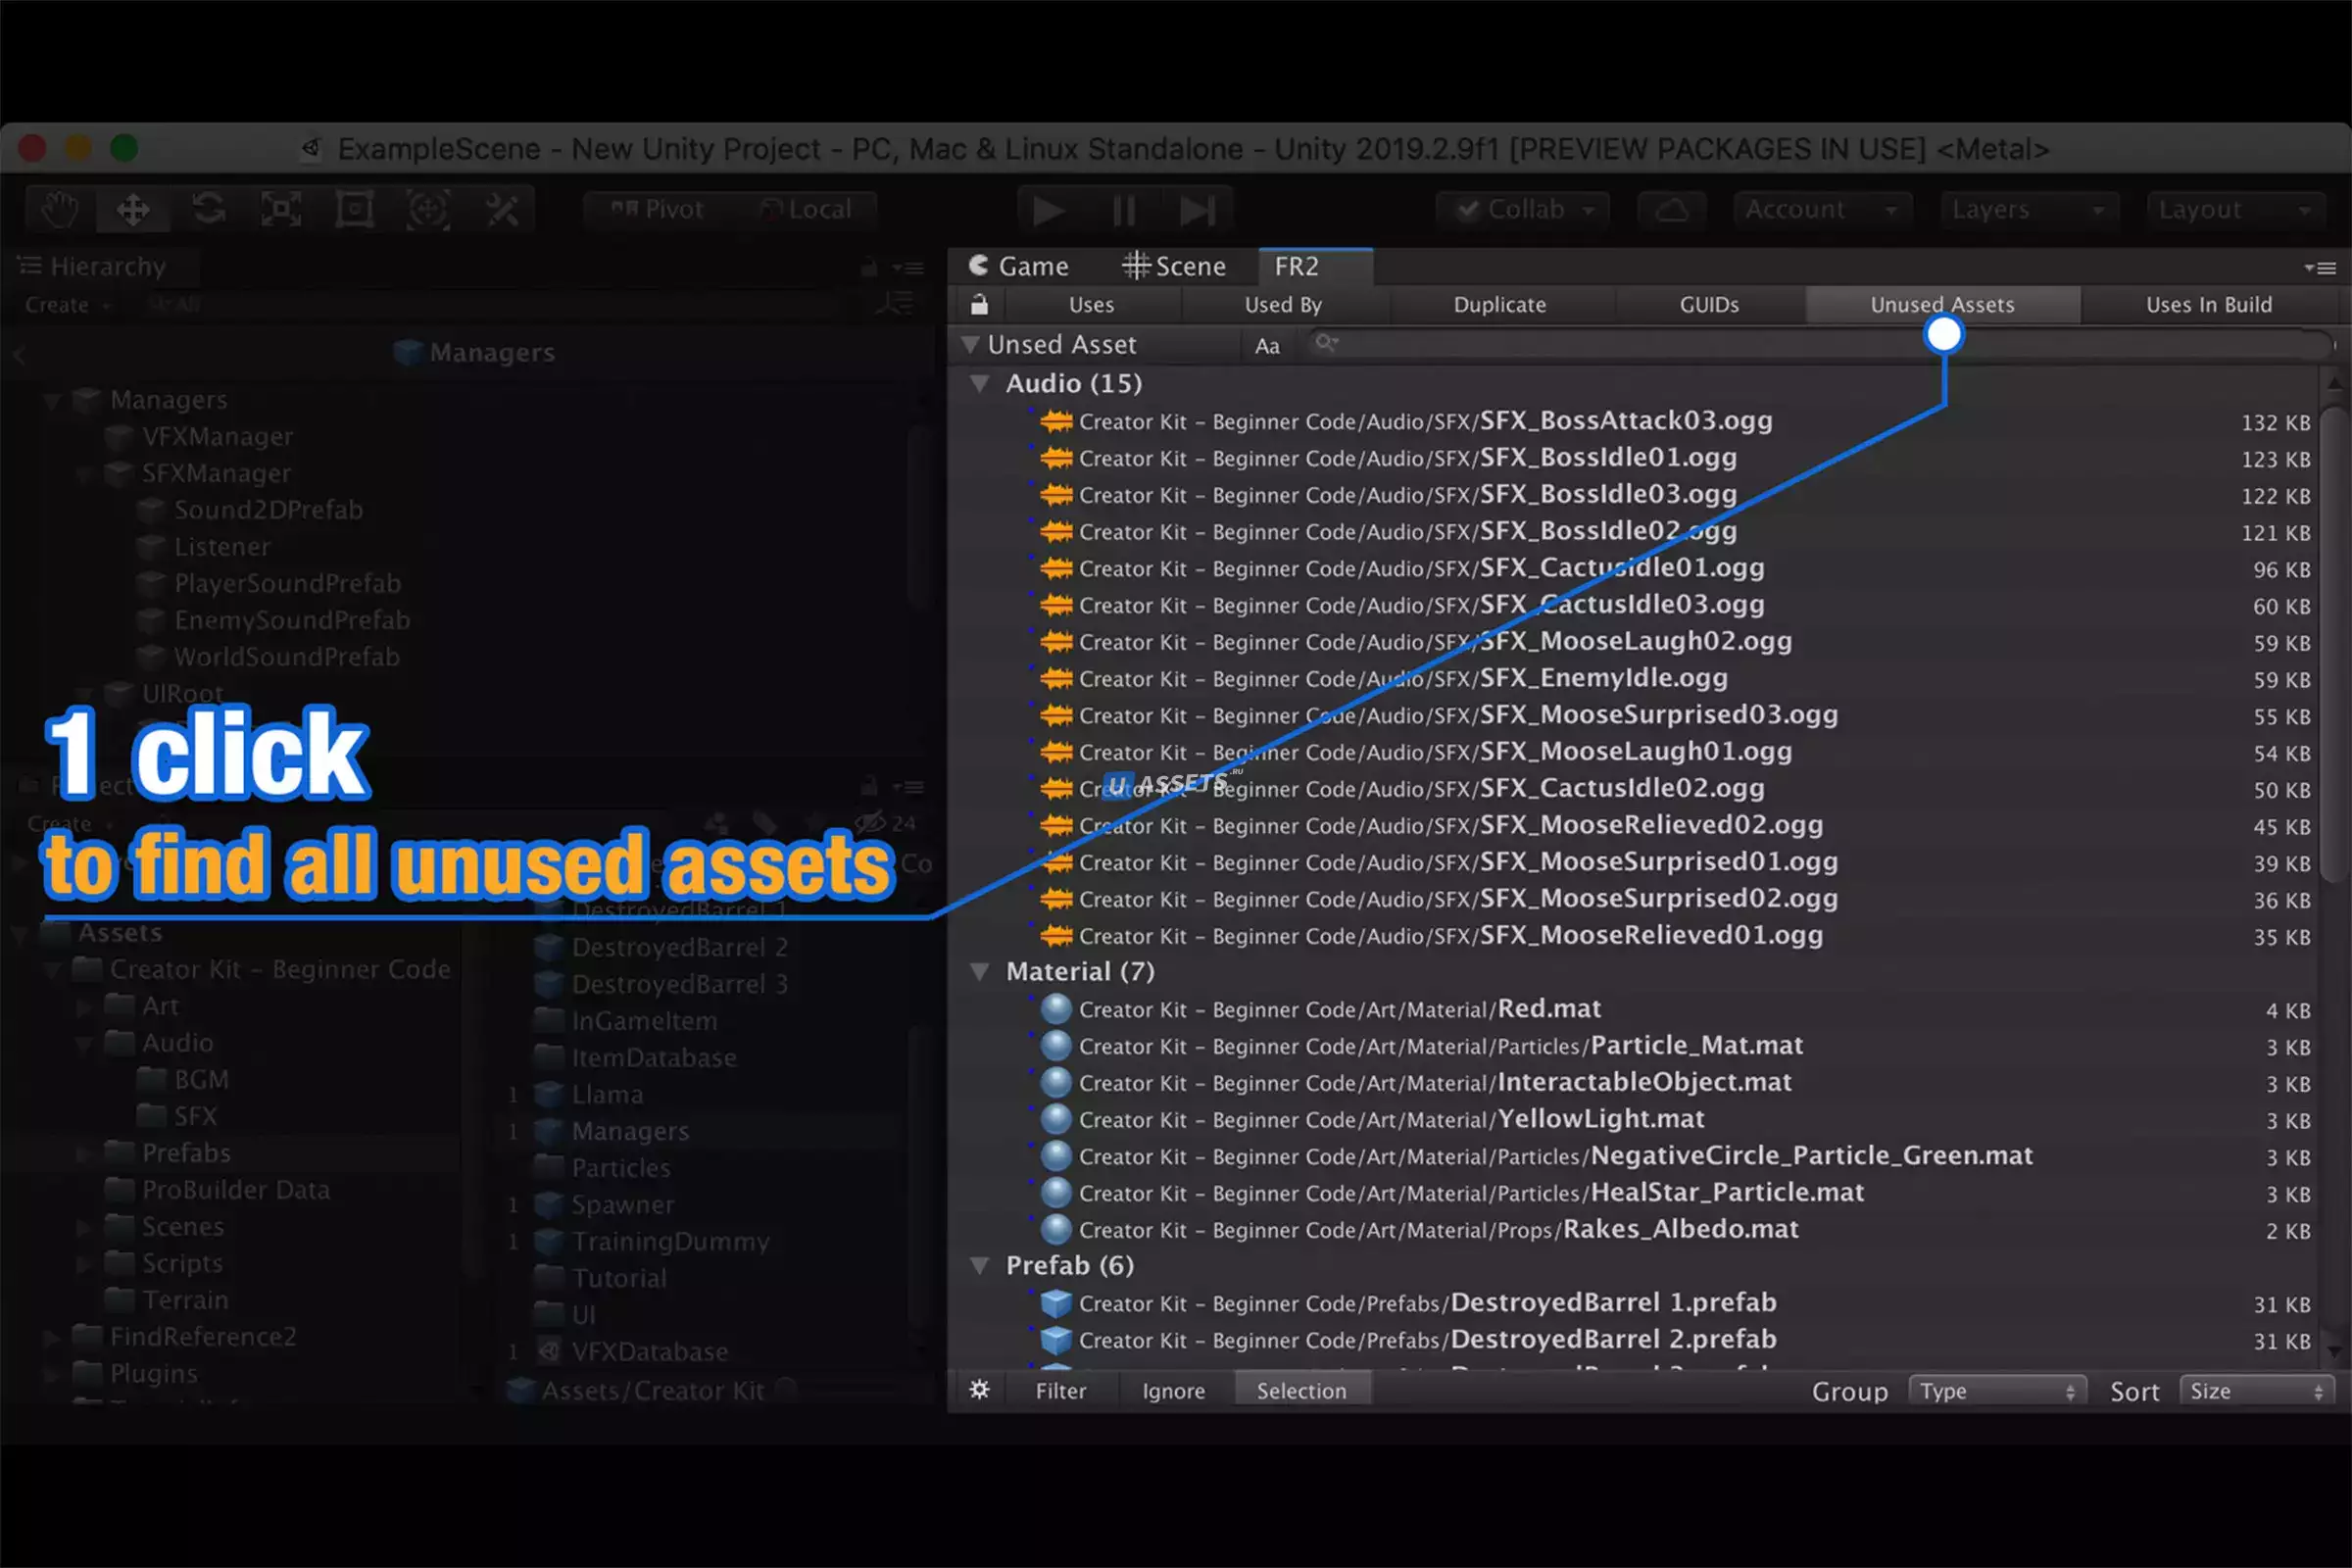Screen dimensions: 2352x1568
Task: Click the Play button
Action: click(1049, 211)
